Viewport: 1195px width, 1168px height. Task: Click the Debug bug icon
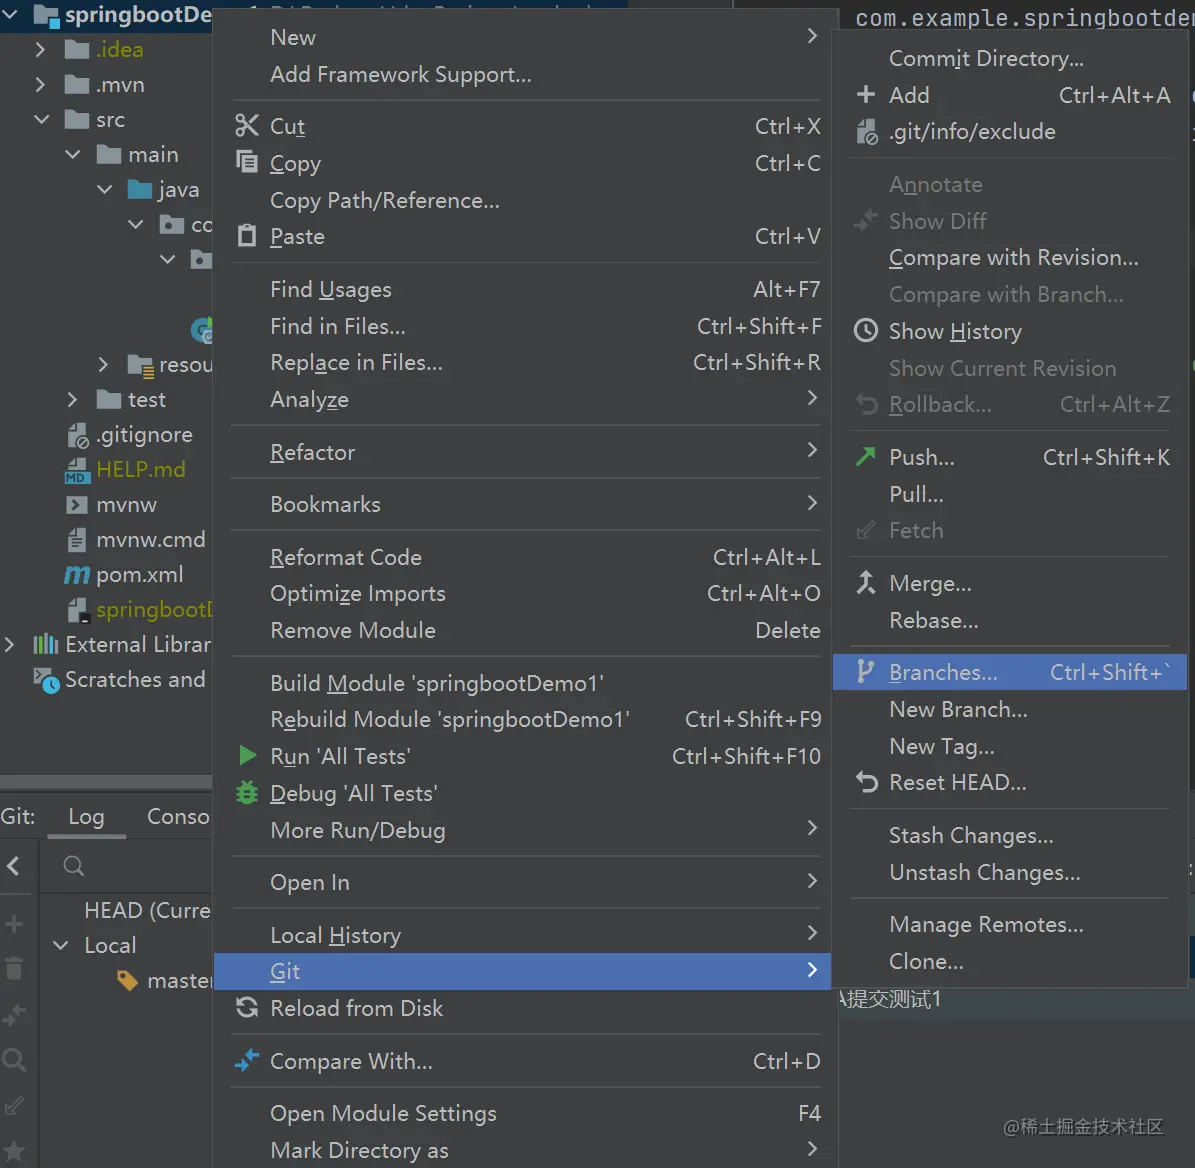coord(247,793)
